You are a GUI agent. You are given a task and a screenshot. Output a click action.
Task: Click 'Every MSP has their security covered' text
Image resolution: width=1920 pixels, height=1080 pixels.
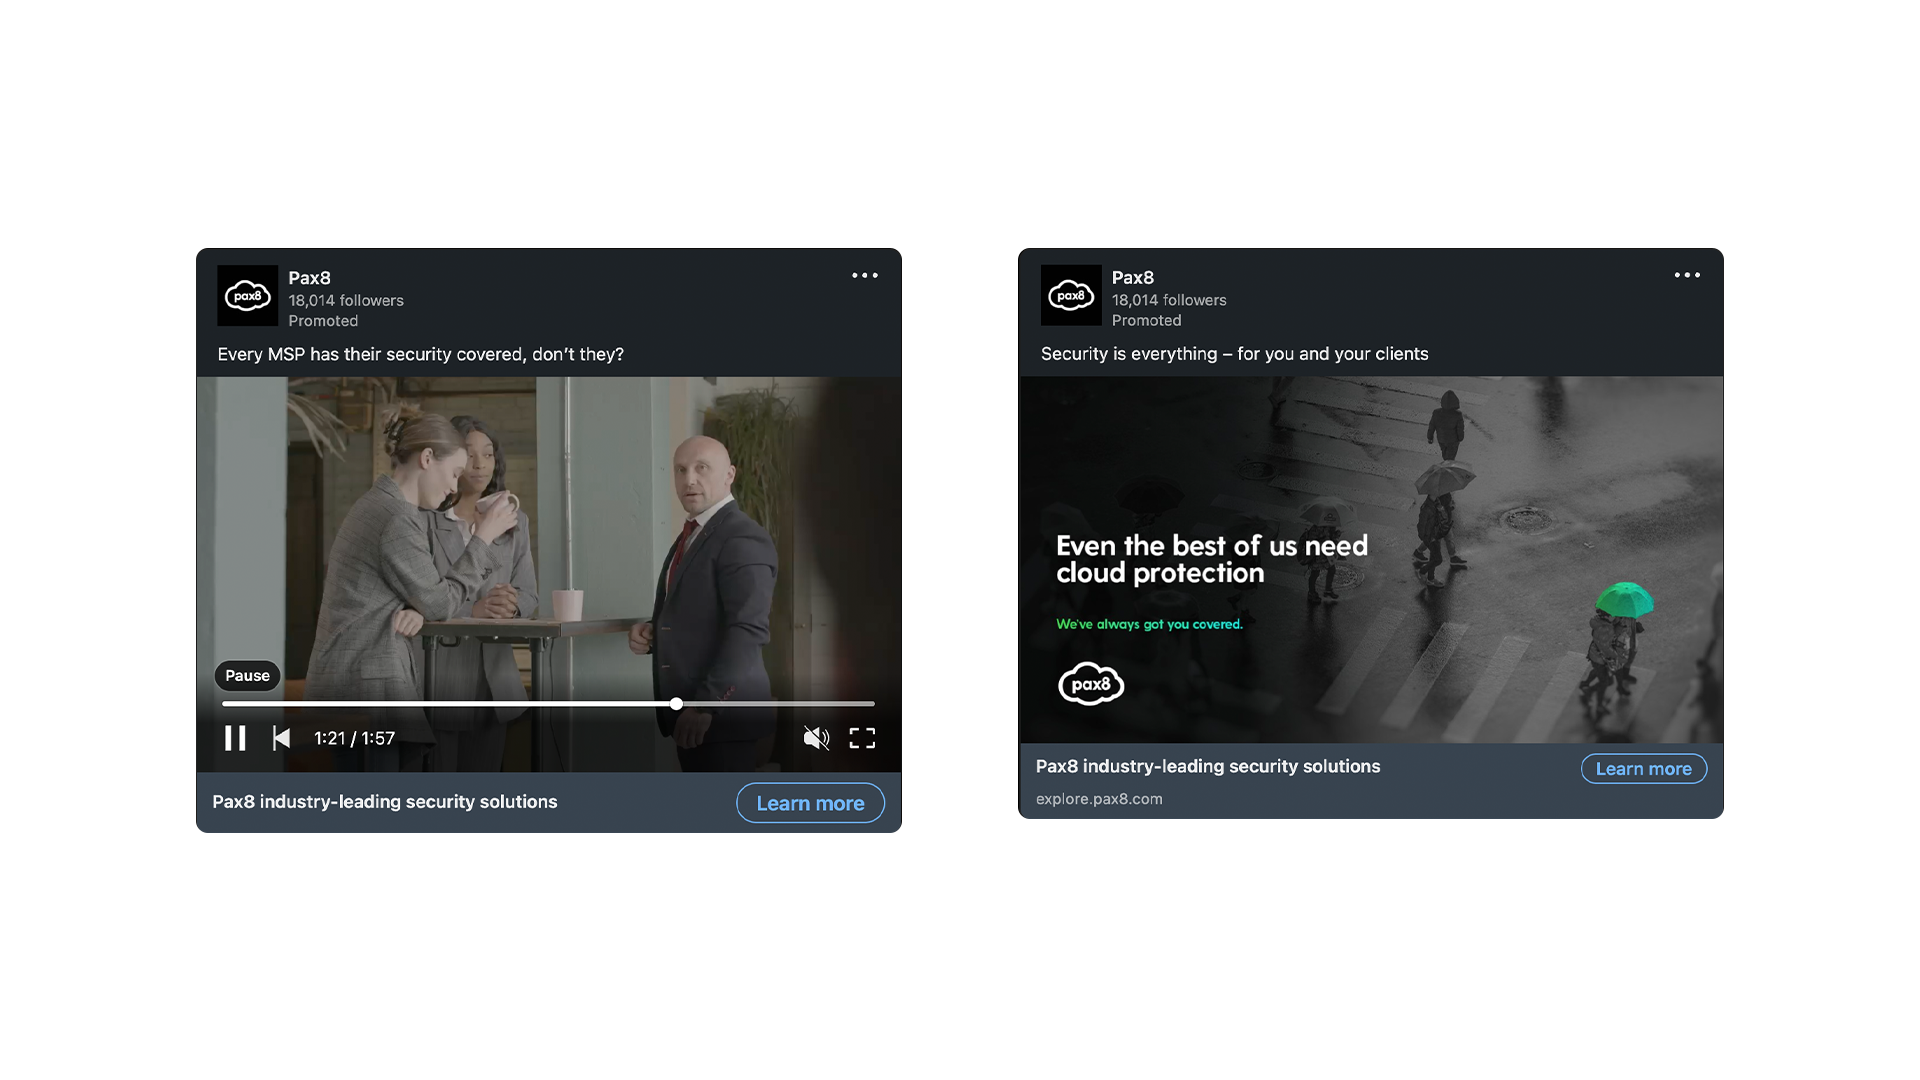421,354
